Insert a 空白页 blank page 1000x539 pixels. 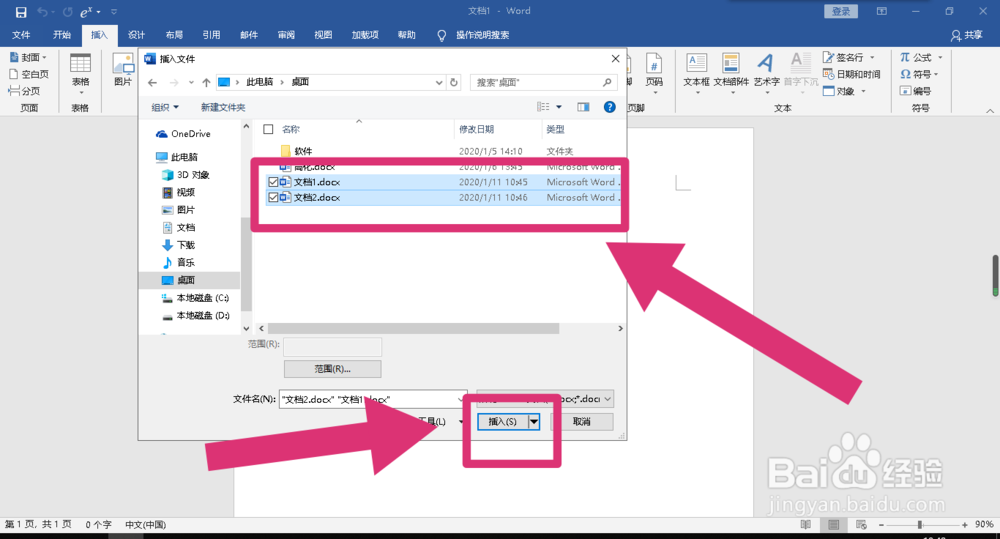(29, 74)
